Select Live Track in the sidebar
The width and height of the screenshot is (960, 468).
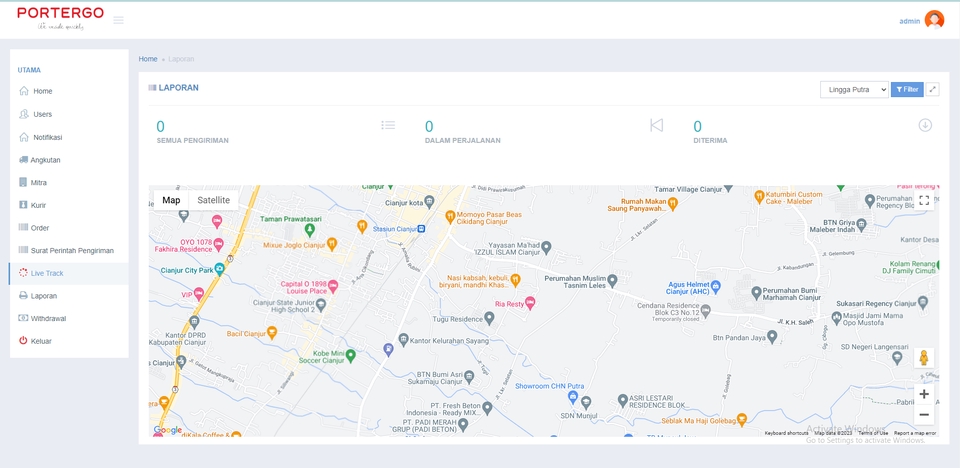pos(69,273)
